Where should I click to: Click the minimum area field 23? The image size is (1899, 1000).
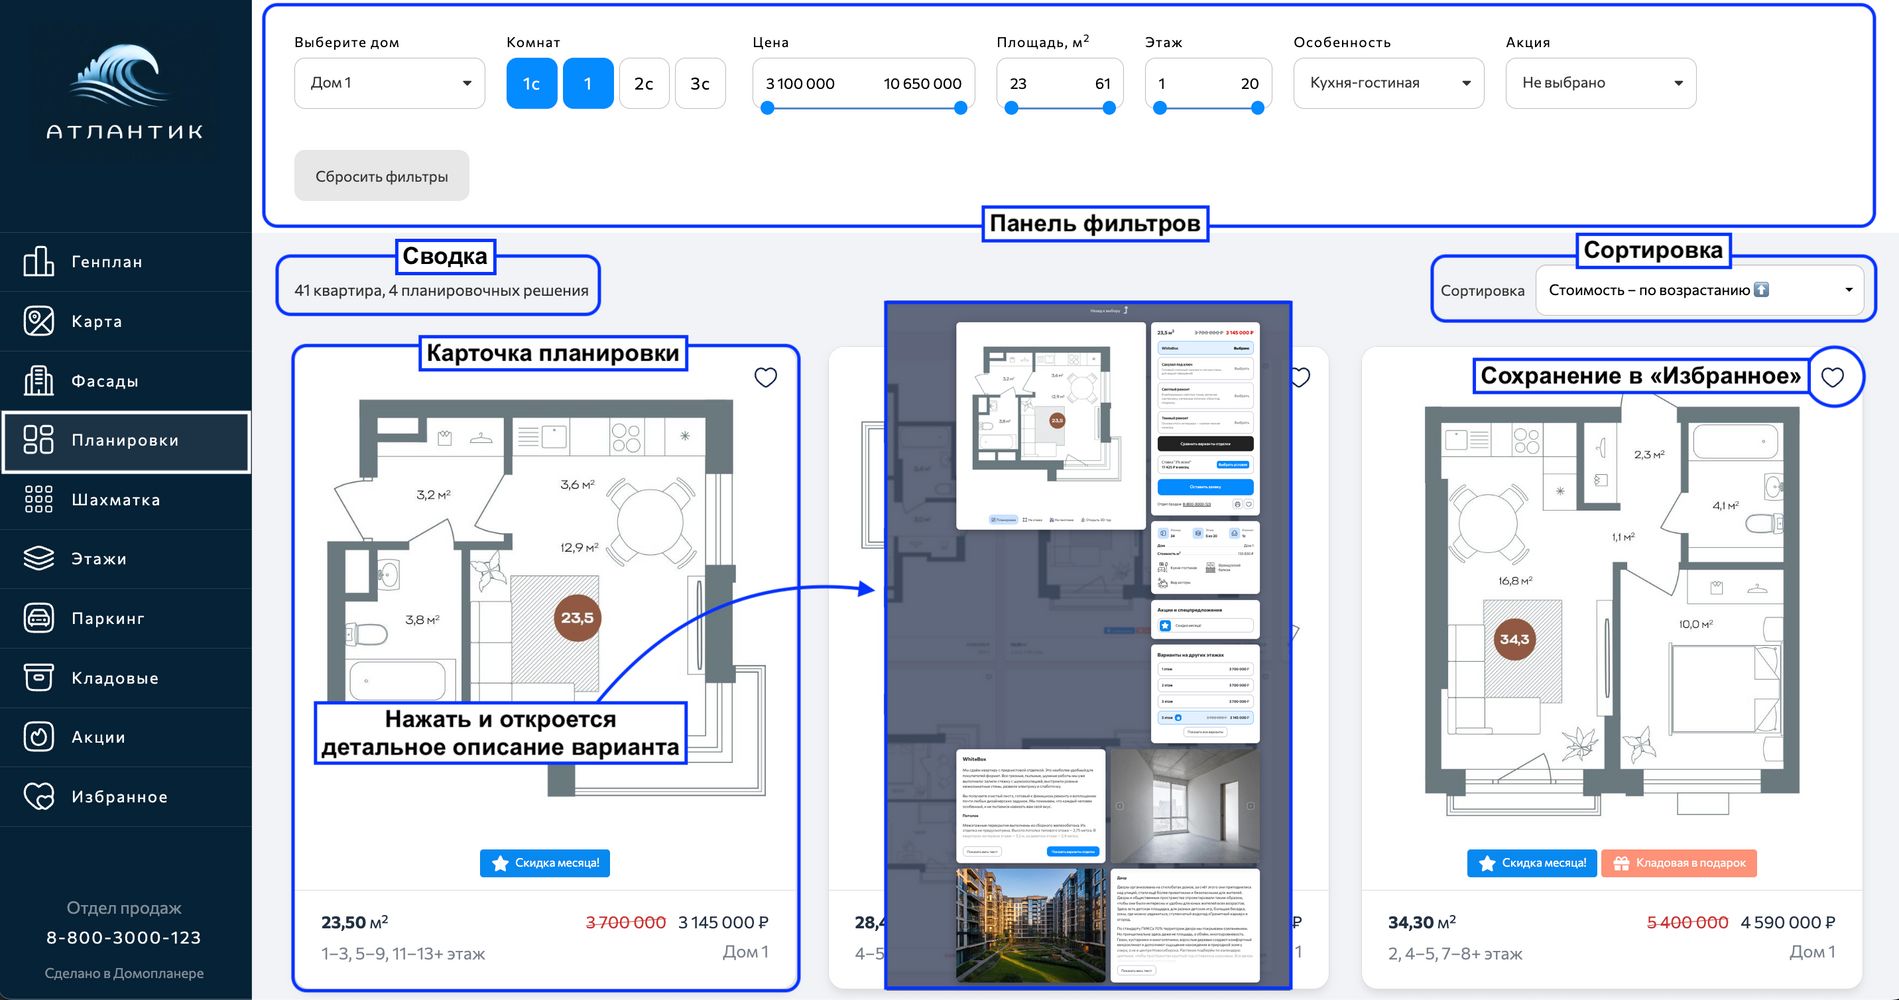(x=1018, y=84)
